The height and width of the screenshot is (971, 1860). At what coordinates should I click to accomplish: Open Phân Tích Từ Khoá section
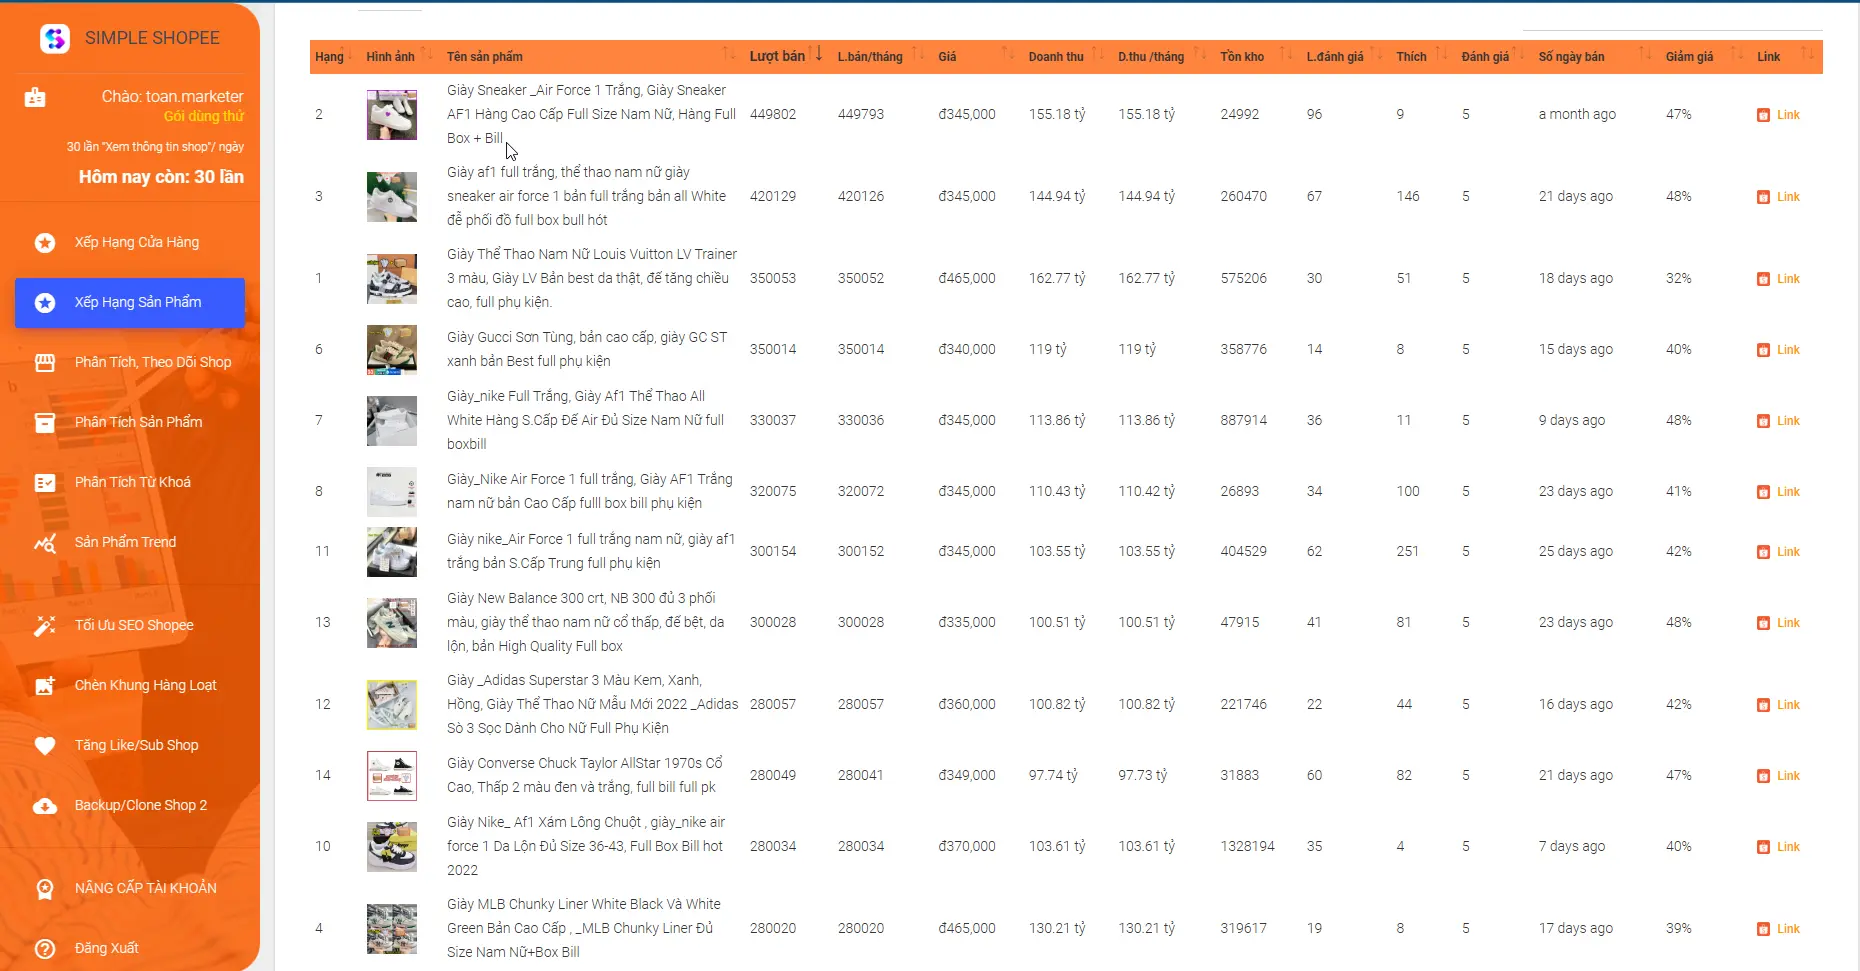(x=130, y=482)
